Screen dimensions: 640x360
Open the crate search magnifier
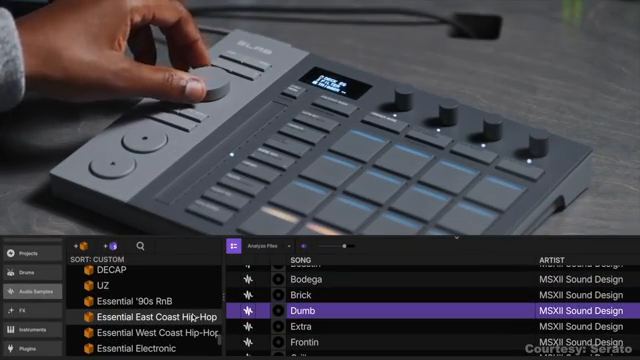(x=140, y=246)
